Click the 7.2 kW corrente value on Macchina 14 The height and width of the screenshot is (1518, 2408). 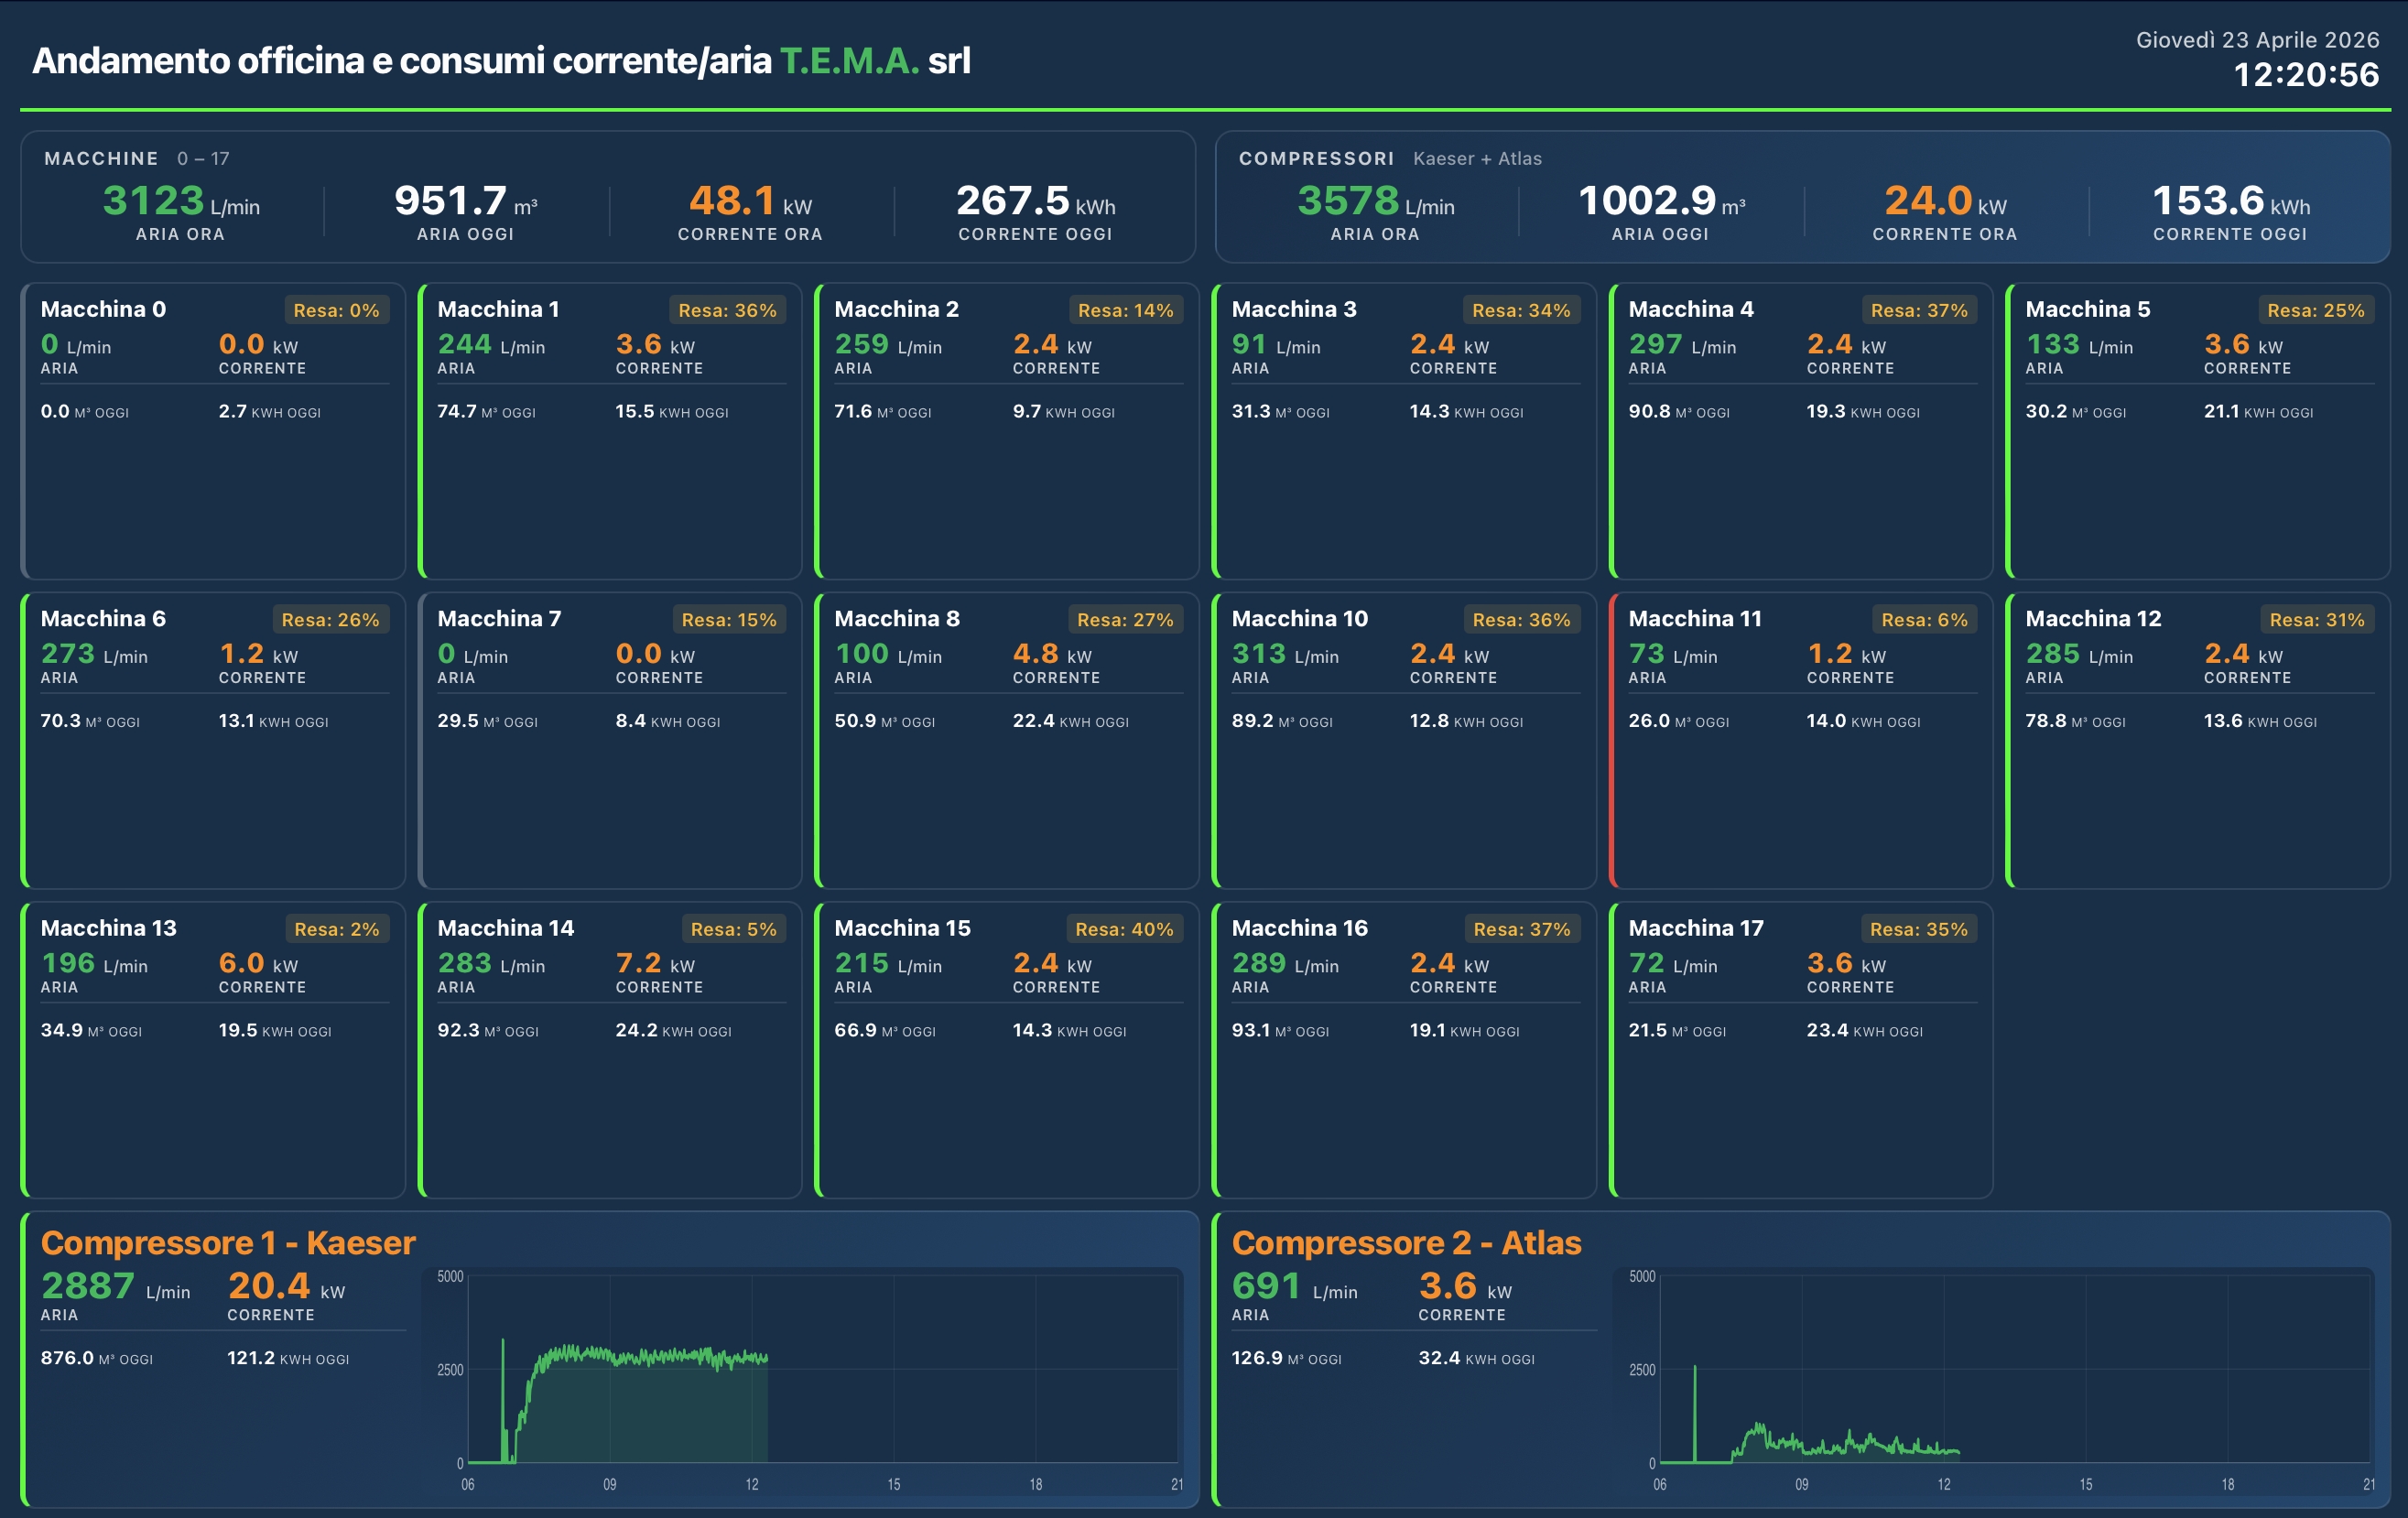[638, 963]
